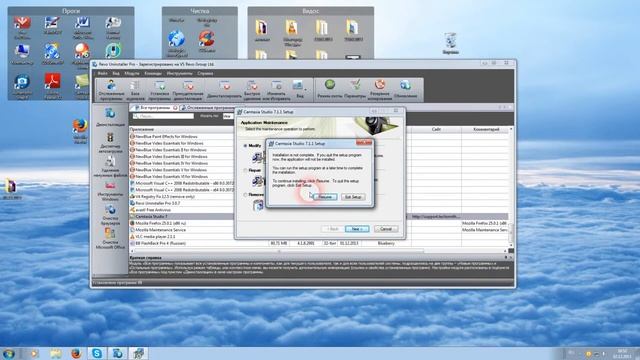Click the Windows Start button
This screenshot has width=640, height=360.
[9, 353]
